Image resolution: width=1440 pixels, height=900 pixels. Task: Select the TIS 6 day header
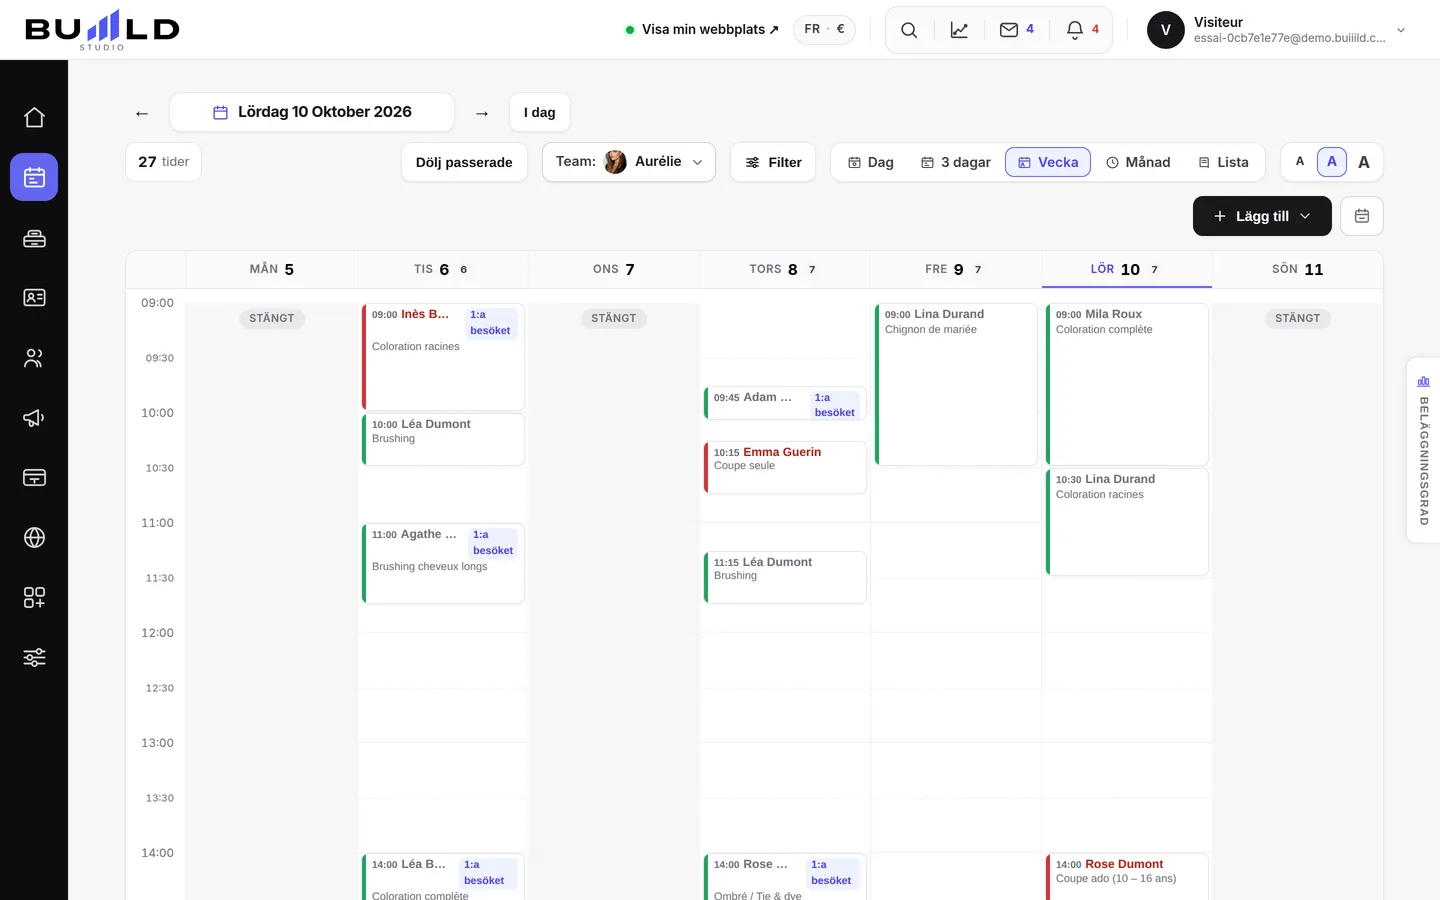(442, 269)
